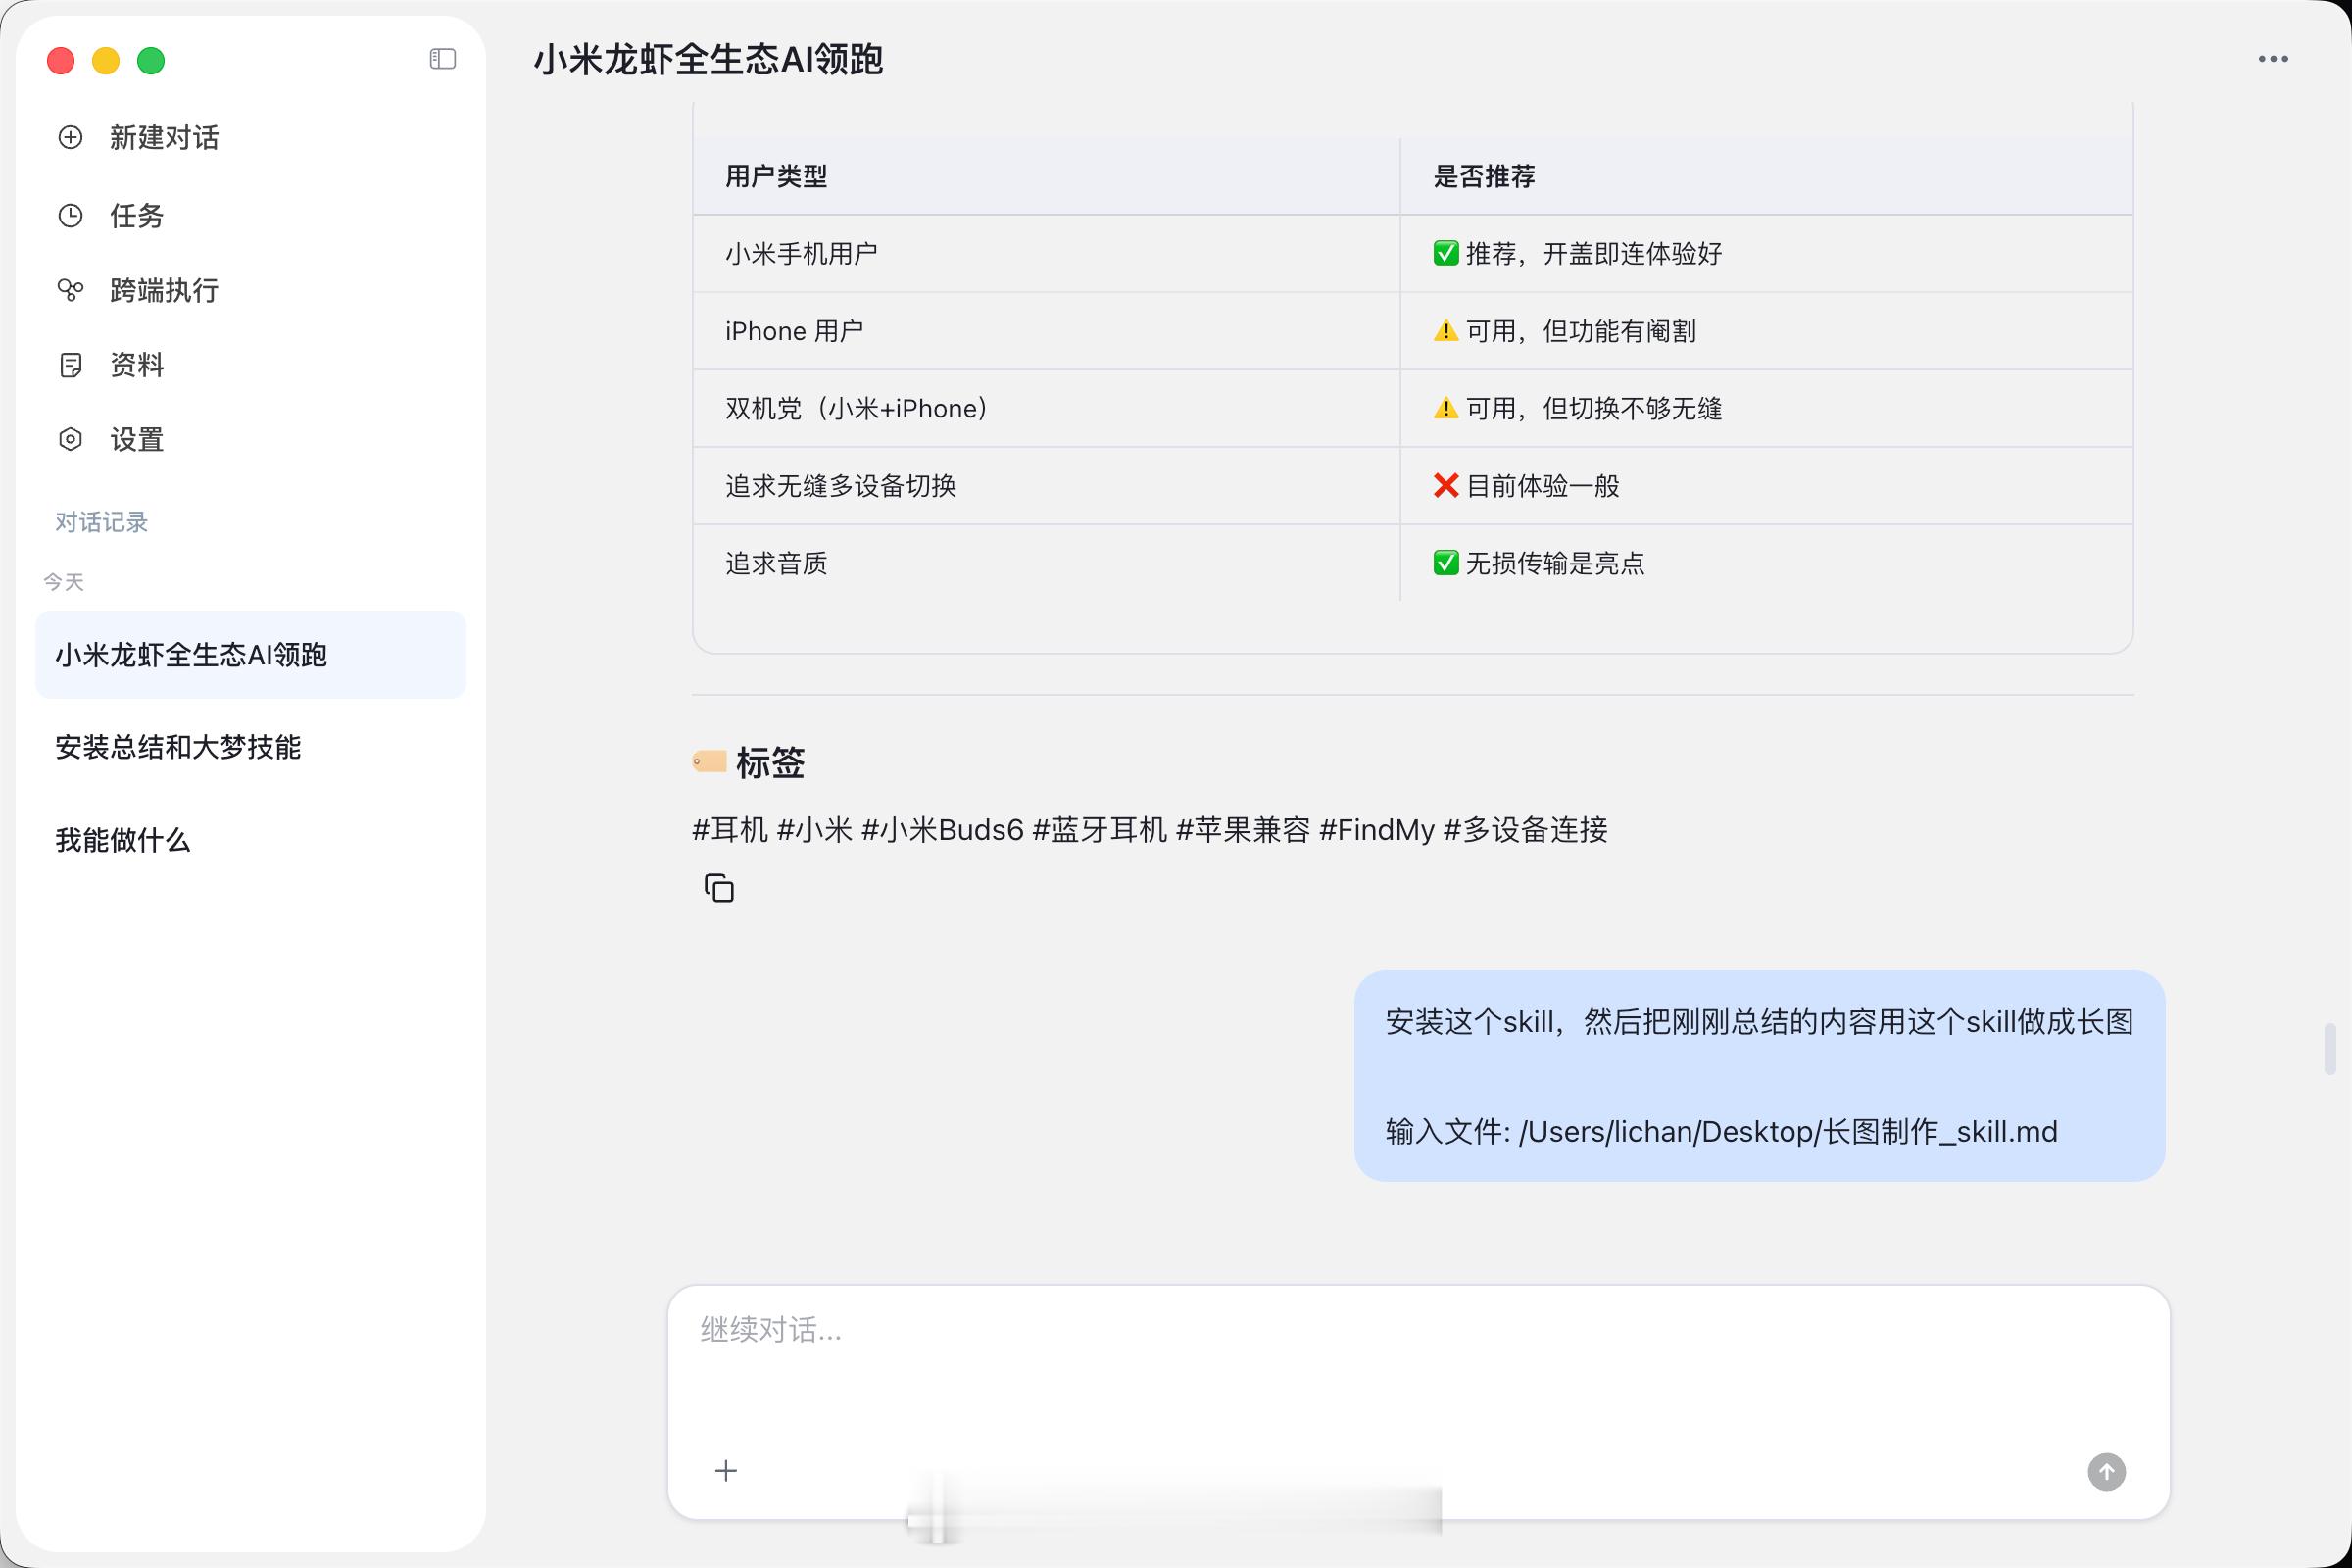Open 设置 gear icon

[x=70, y=439]
